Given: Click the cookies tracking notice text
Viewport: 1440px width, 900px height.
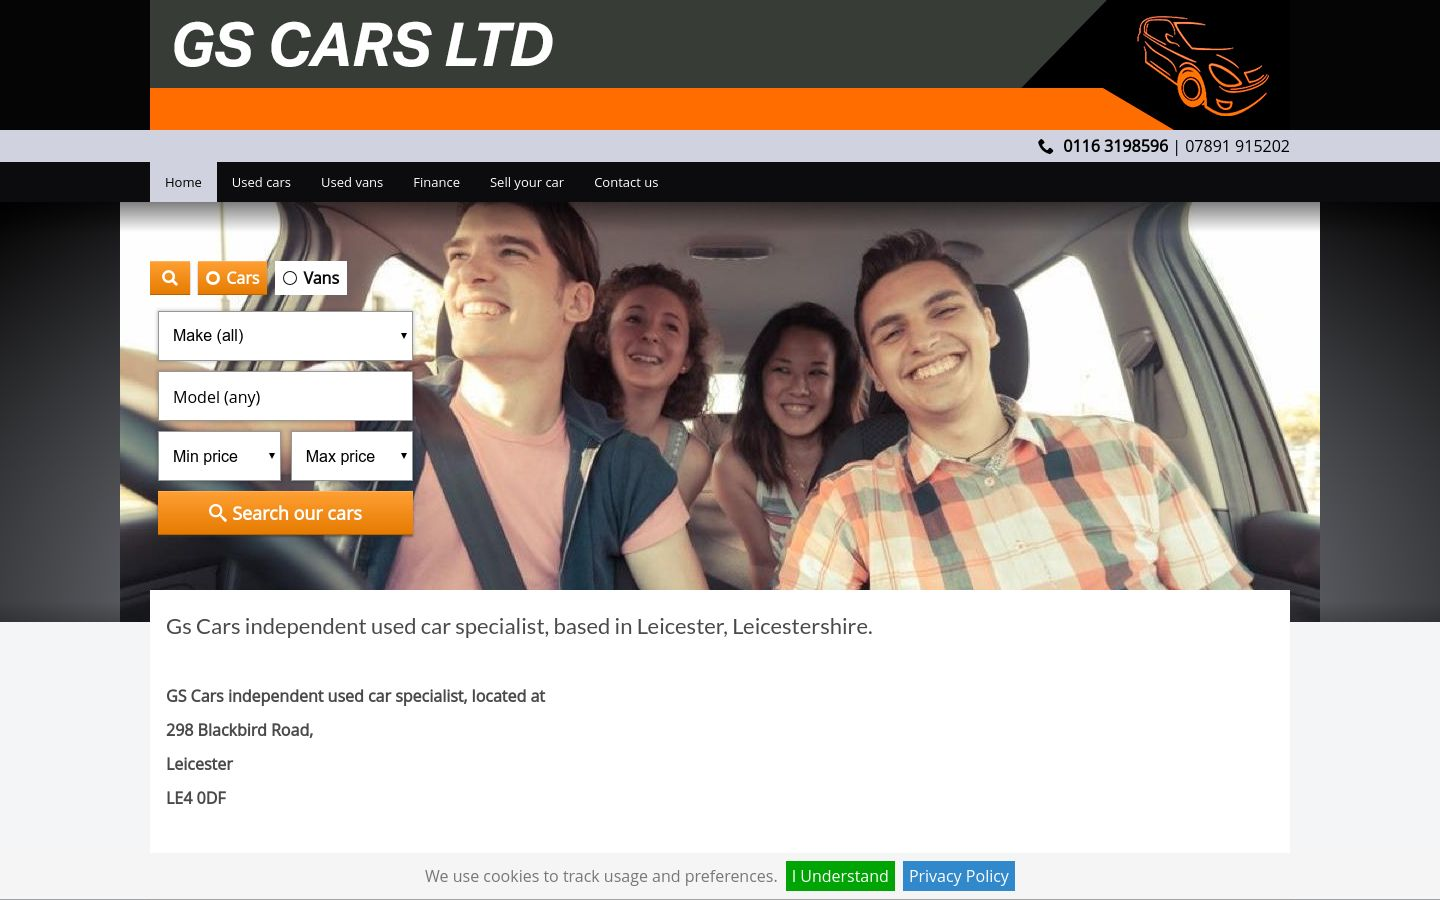Looking at the screenshot, I should pos(601,876).
